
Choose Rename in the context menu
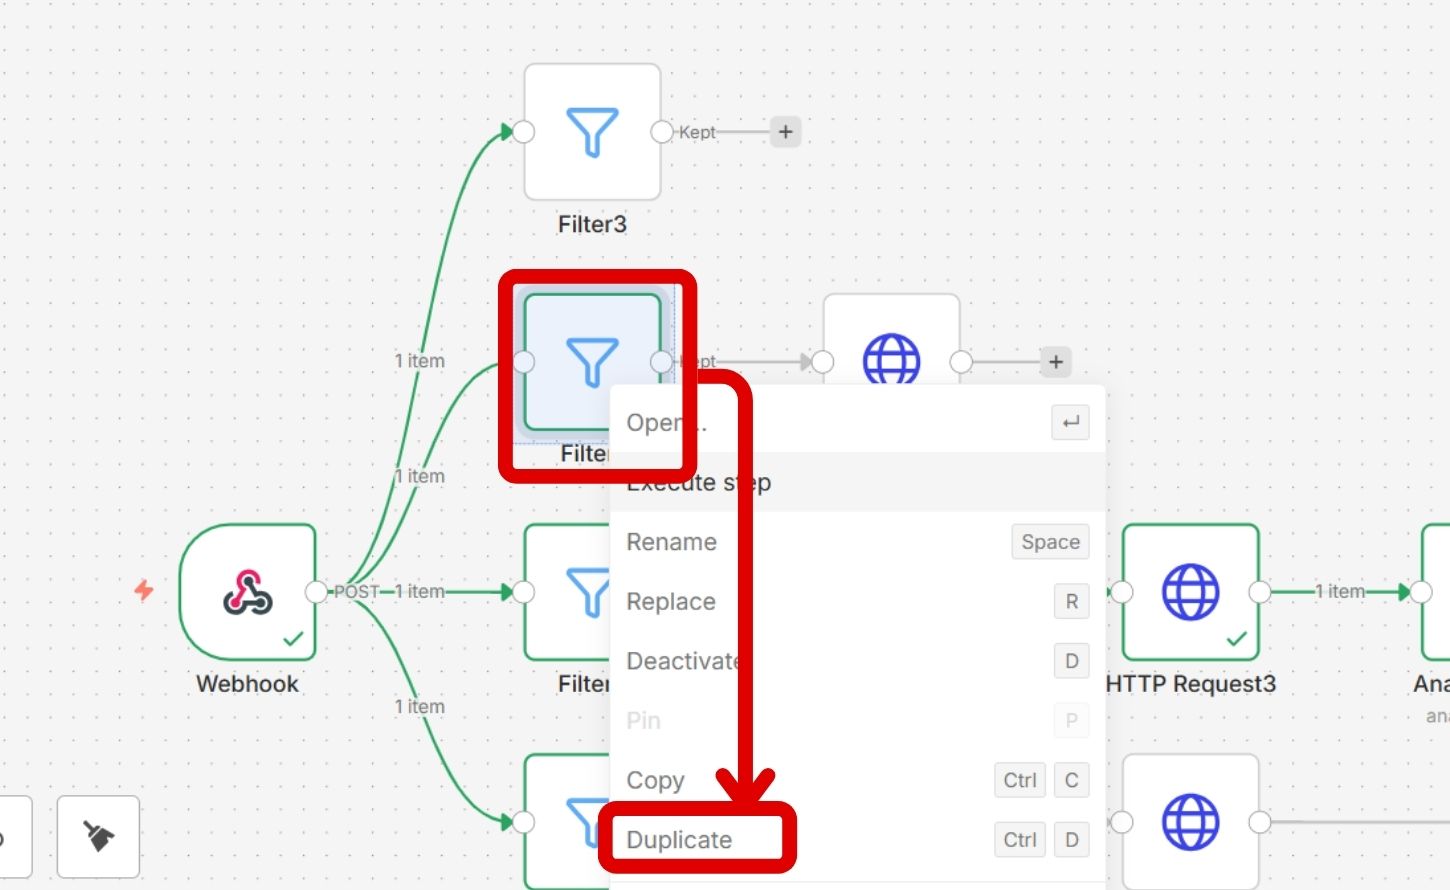(671, 542)
